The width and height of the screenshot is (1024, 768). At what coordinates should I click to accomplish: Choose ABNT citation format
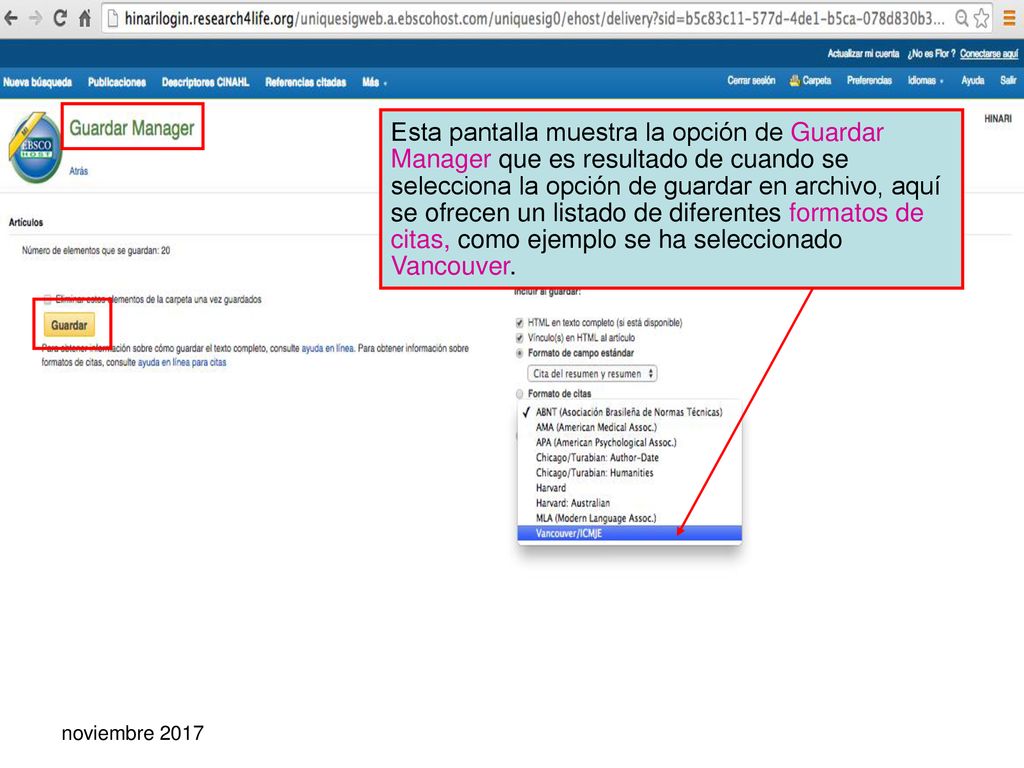pyautogui.click(x=629, y=412)
